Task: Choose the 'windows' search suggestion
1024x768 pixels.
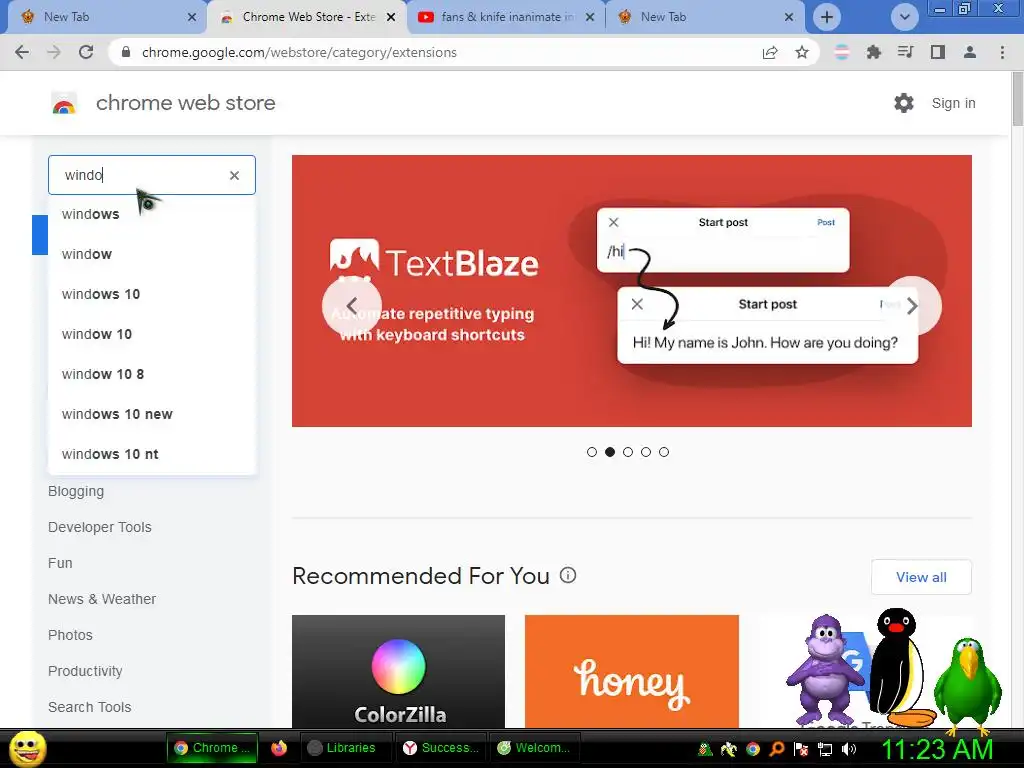Action: coord(152,214)
